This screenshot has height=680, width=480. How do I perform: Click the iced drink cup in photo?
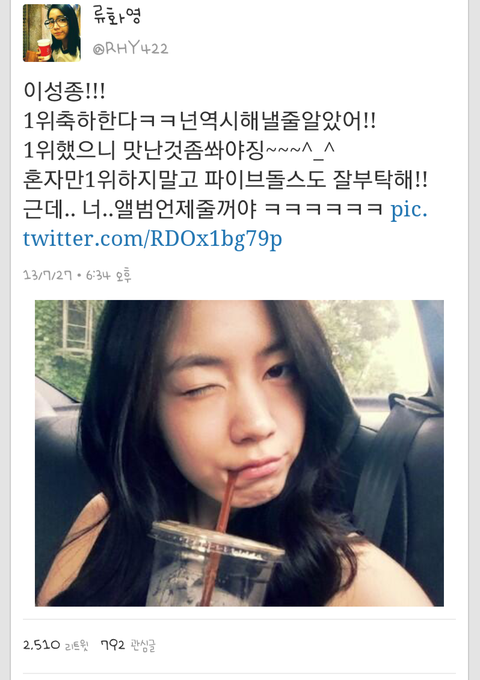[216, 563]
